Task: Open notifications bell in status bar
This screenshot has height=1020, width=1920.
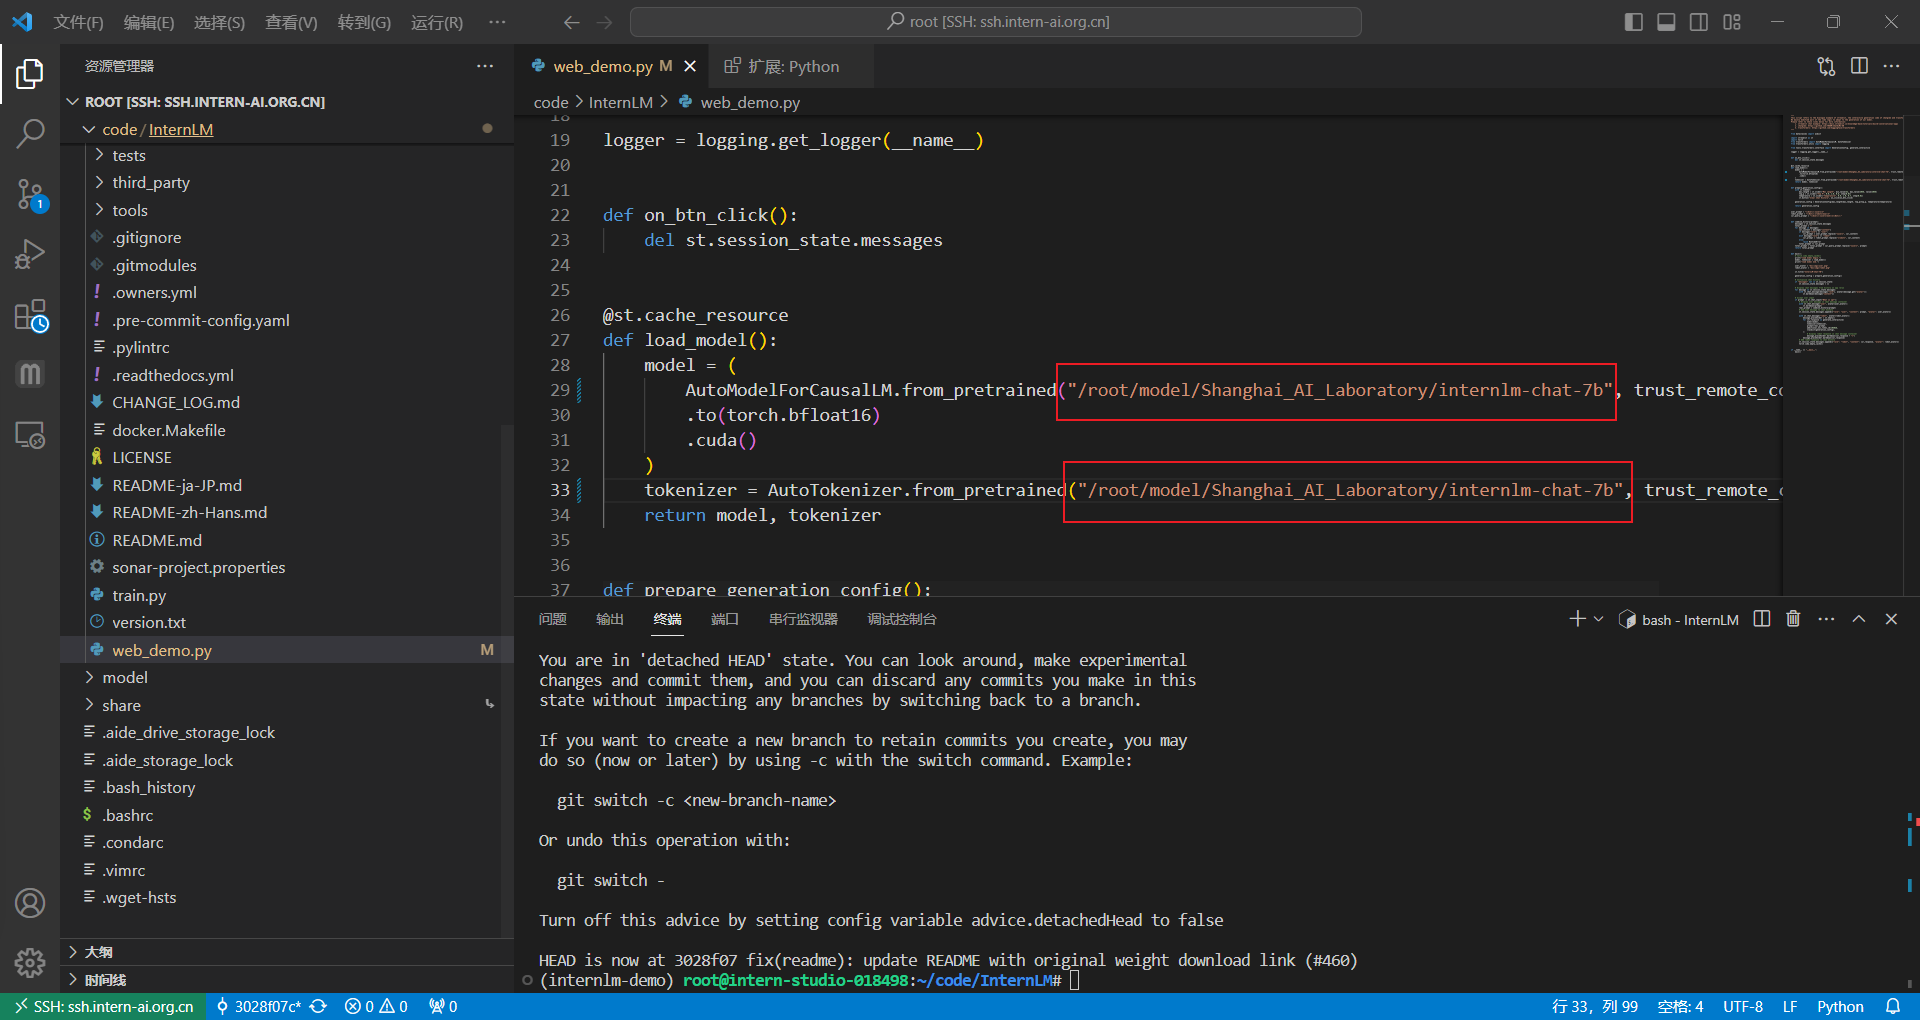Action: 1893,1006
